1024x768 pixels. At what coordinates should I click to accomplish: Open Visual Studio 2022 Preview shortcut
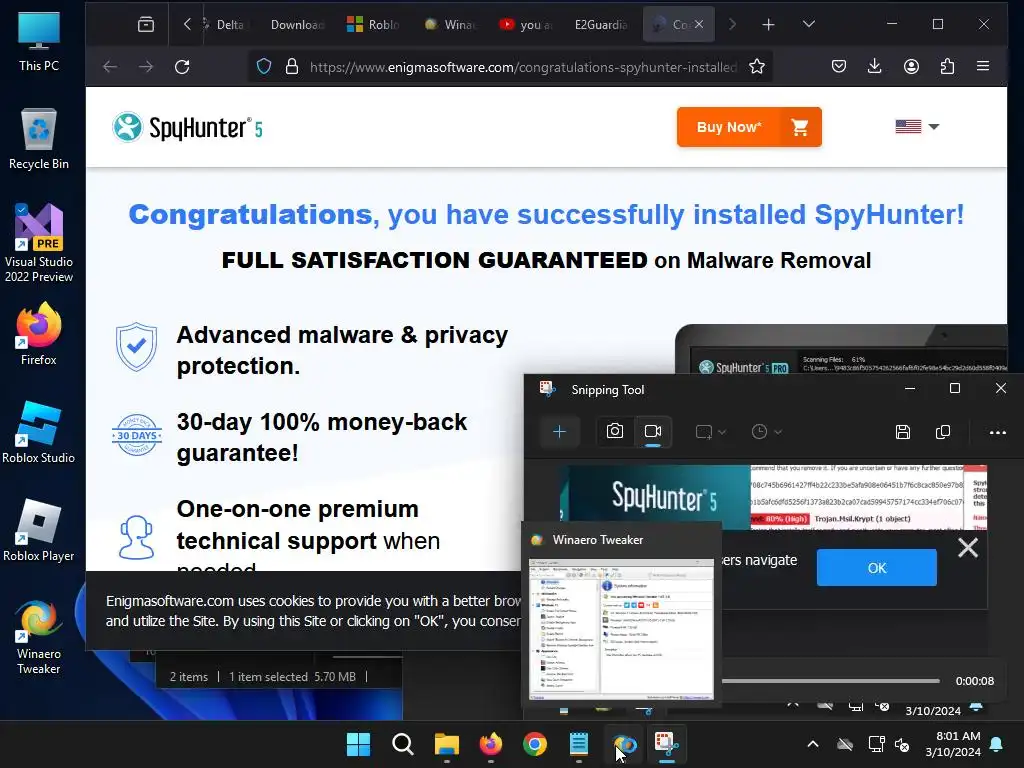tap(39, 243)
